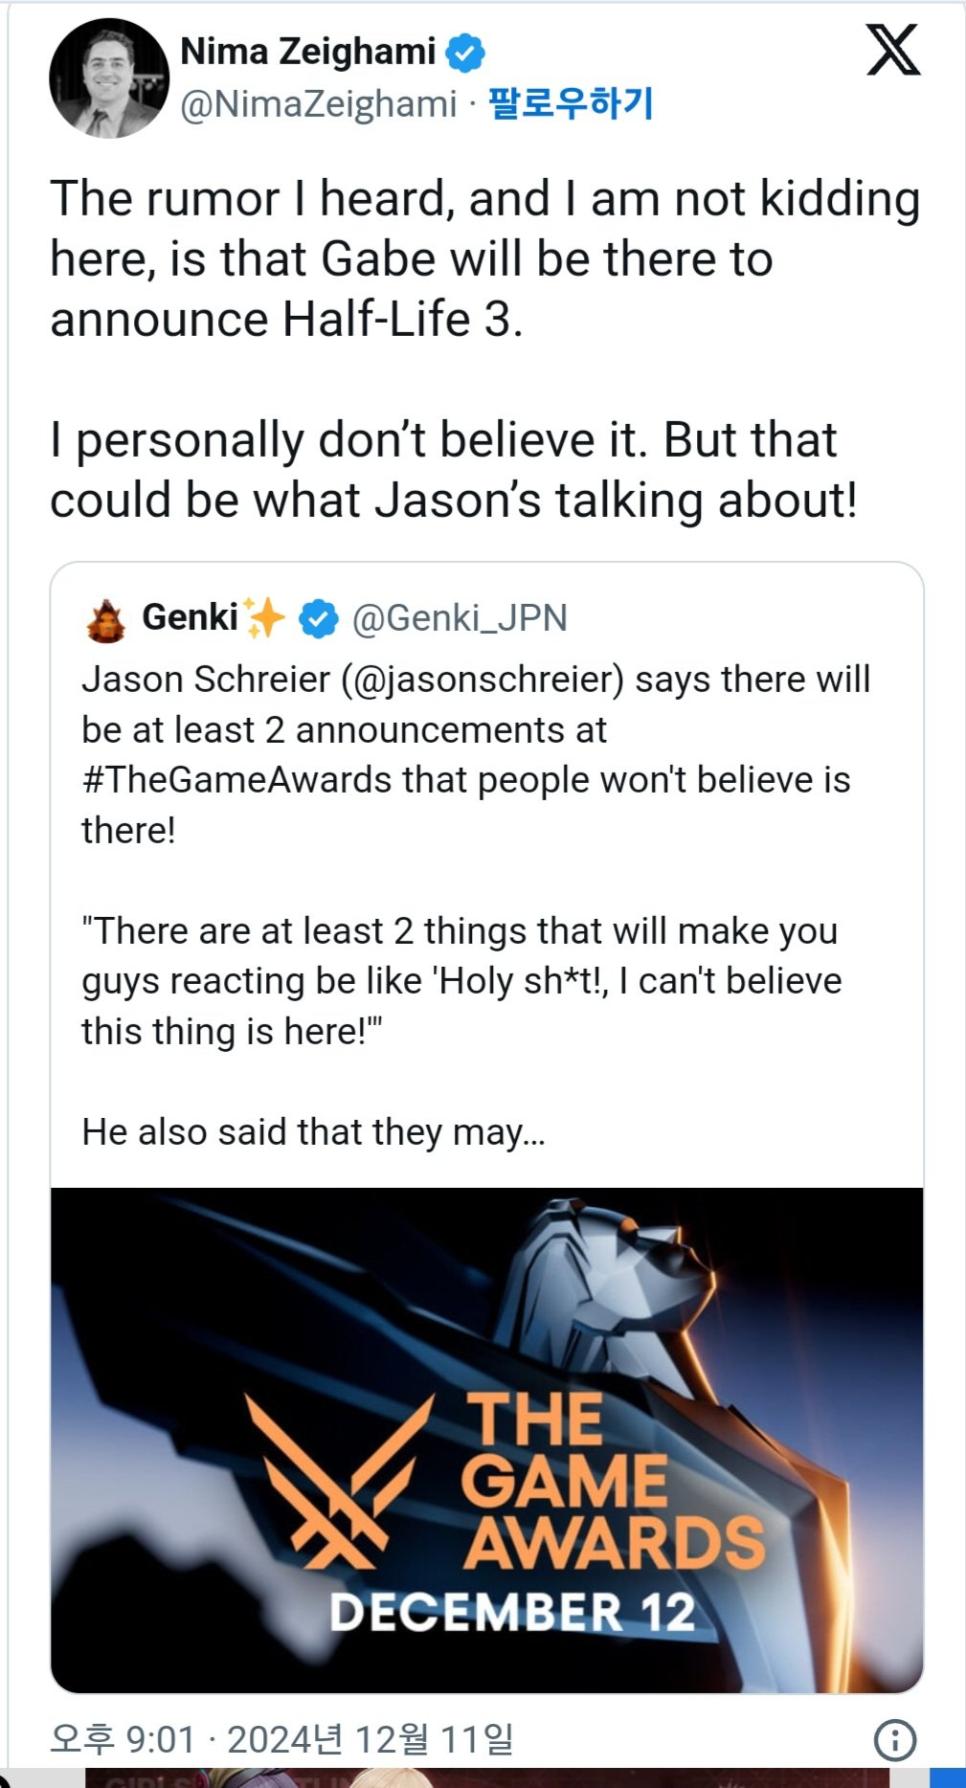Click the main tweet text about Half-Life 3
The width and height of the screenshot is (966, 1788).
485,258
